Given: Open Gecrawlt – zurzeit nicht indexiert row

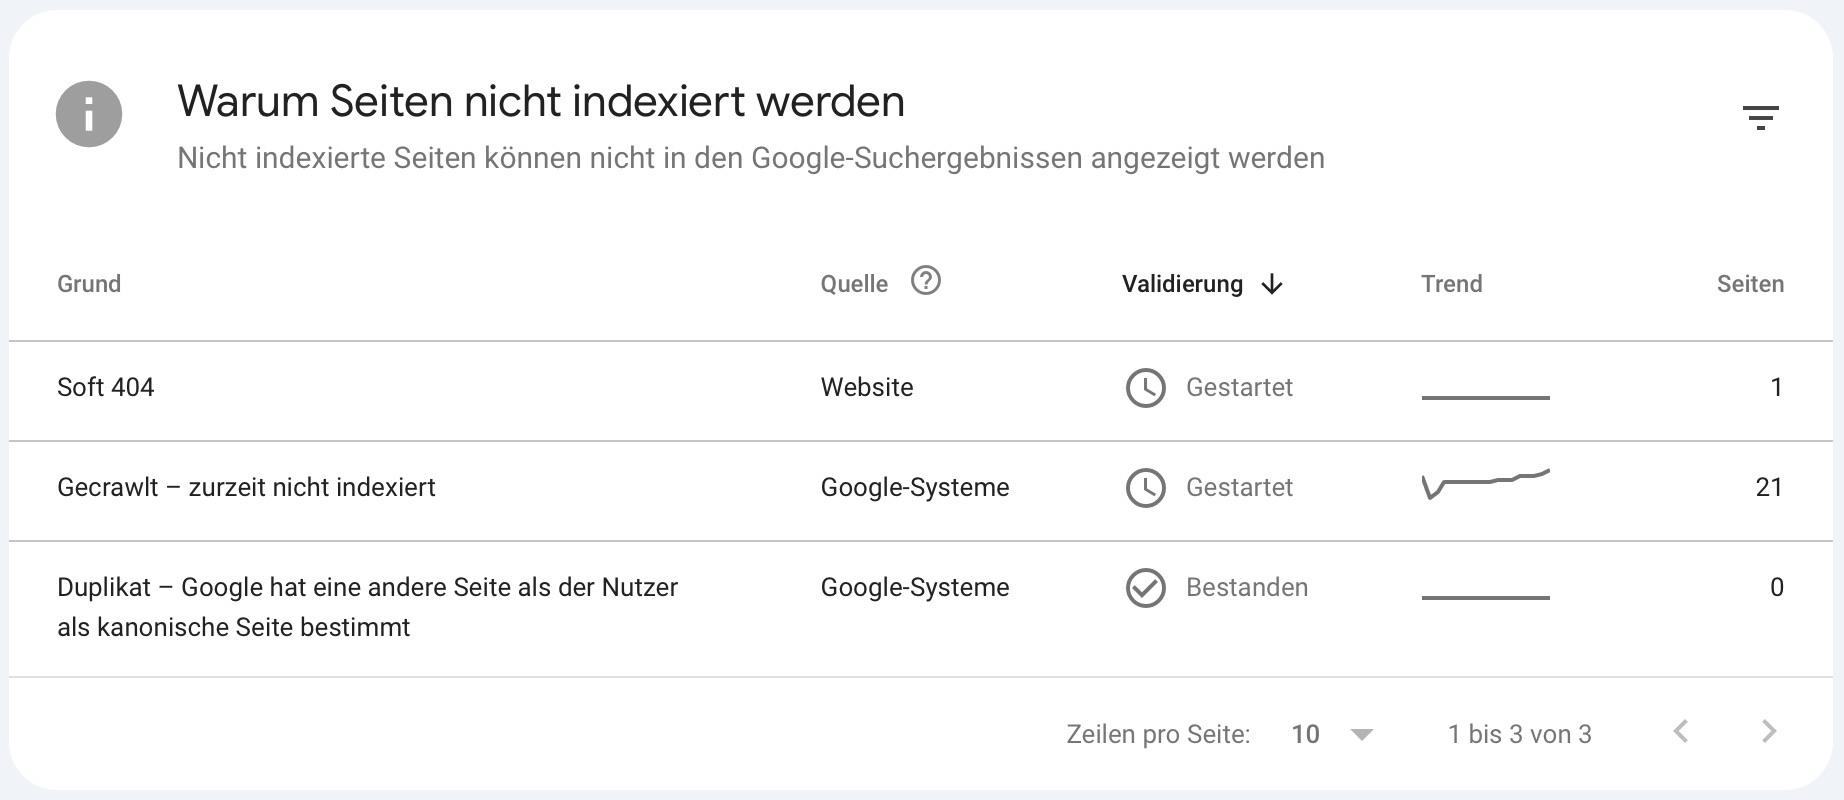Looking at the screenshot, I should [x=920, y=491].
